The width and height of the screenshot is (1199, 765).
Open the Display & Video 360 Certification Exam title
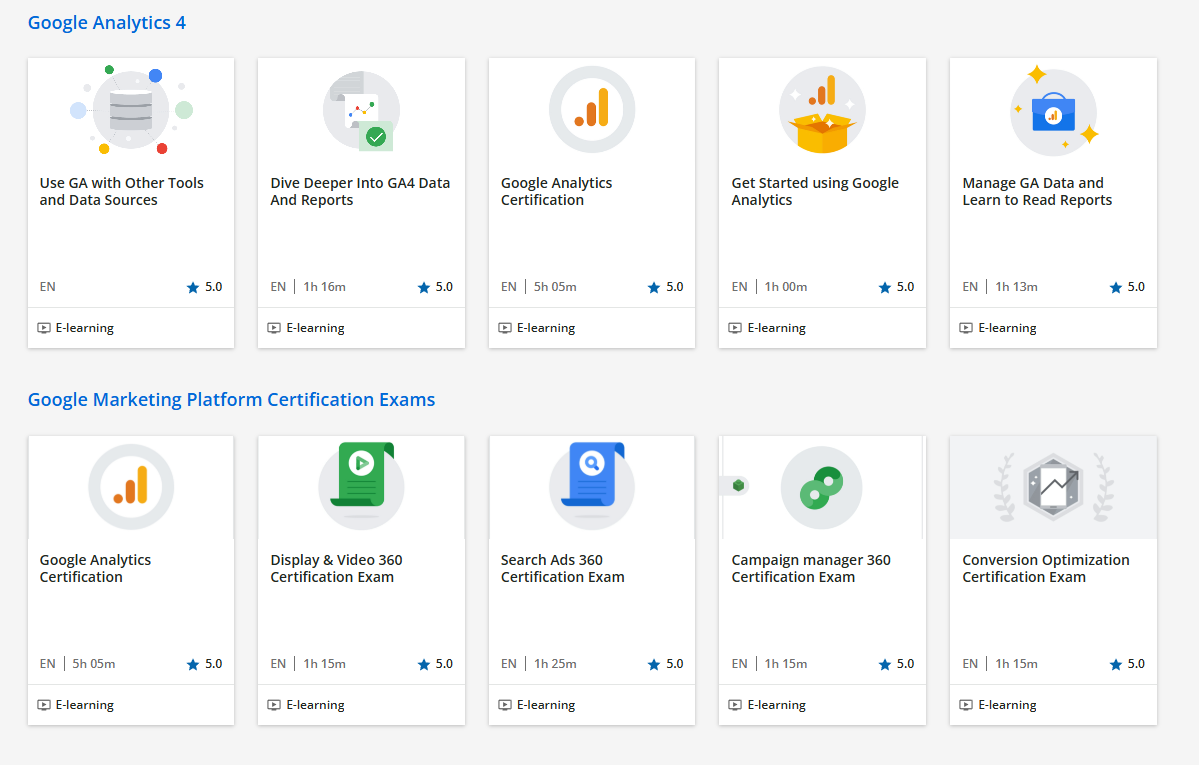(336, 568)
